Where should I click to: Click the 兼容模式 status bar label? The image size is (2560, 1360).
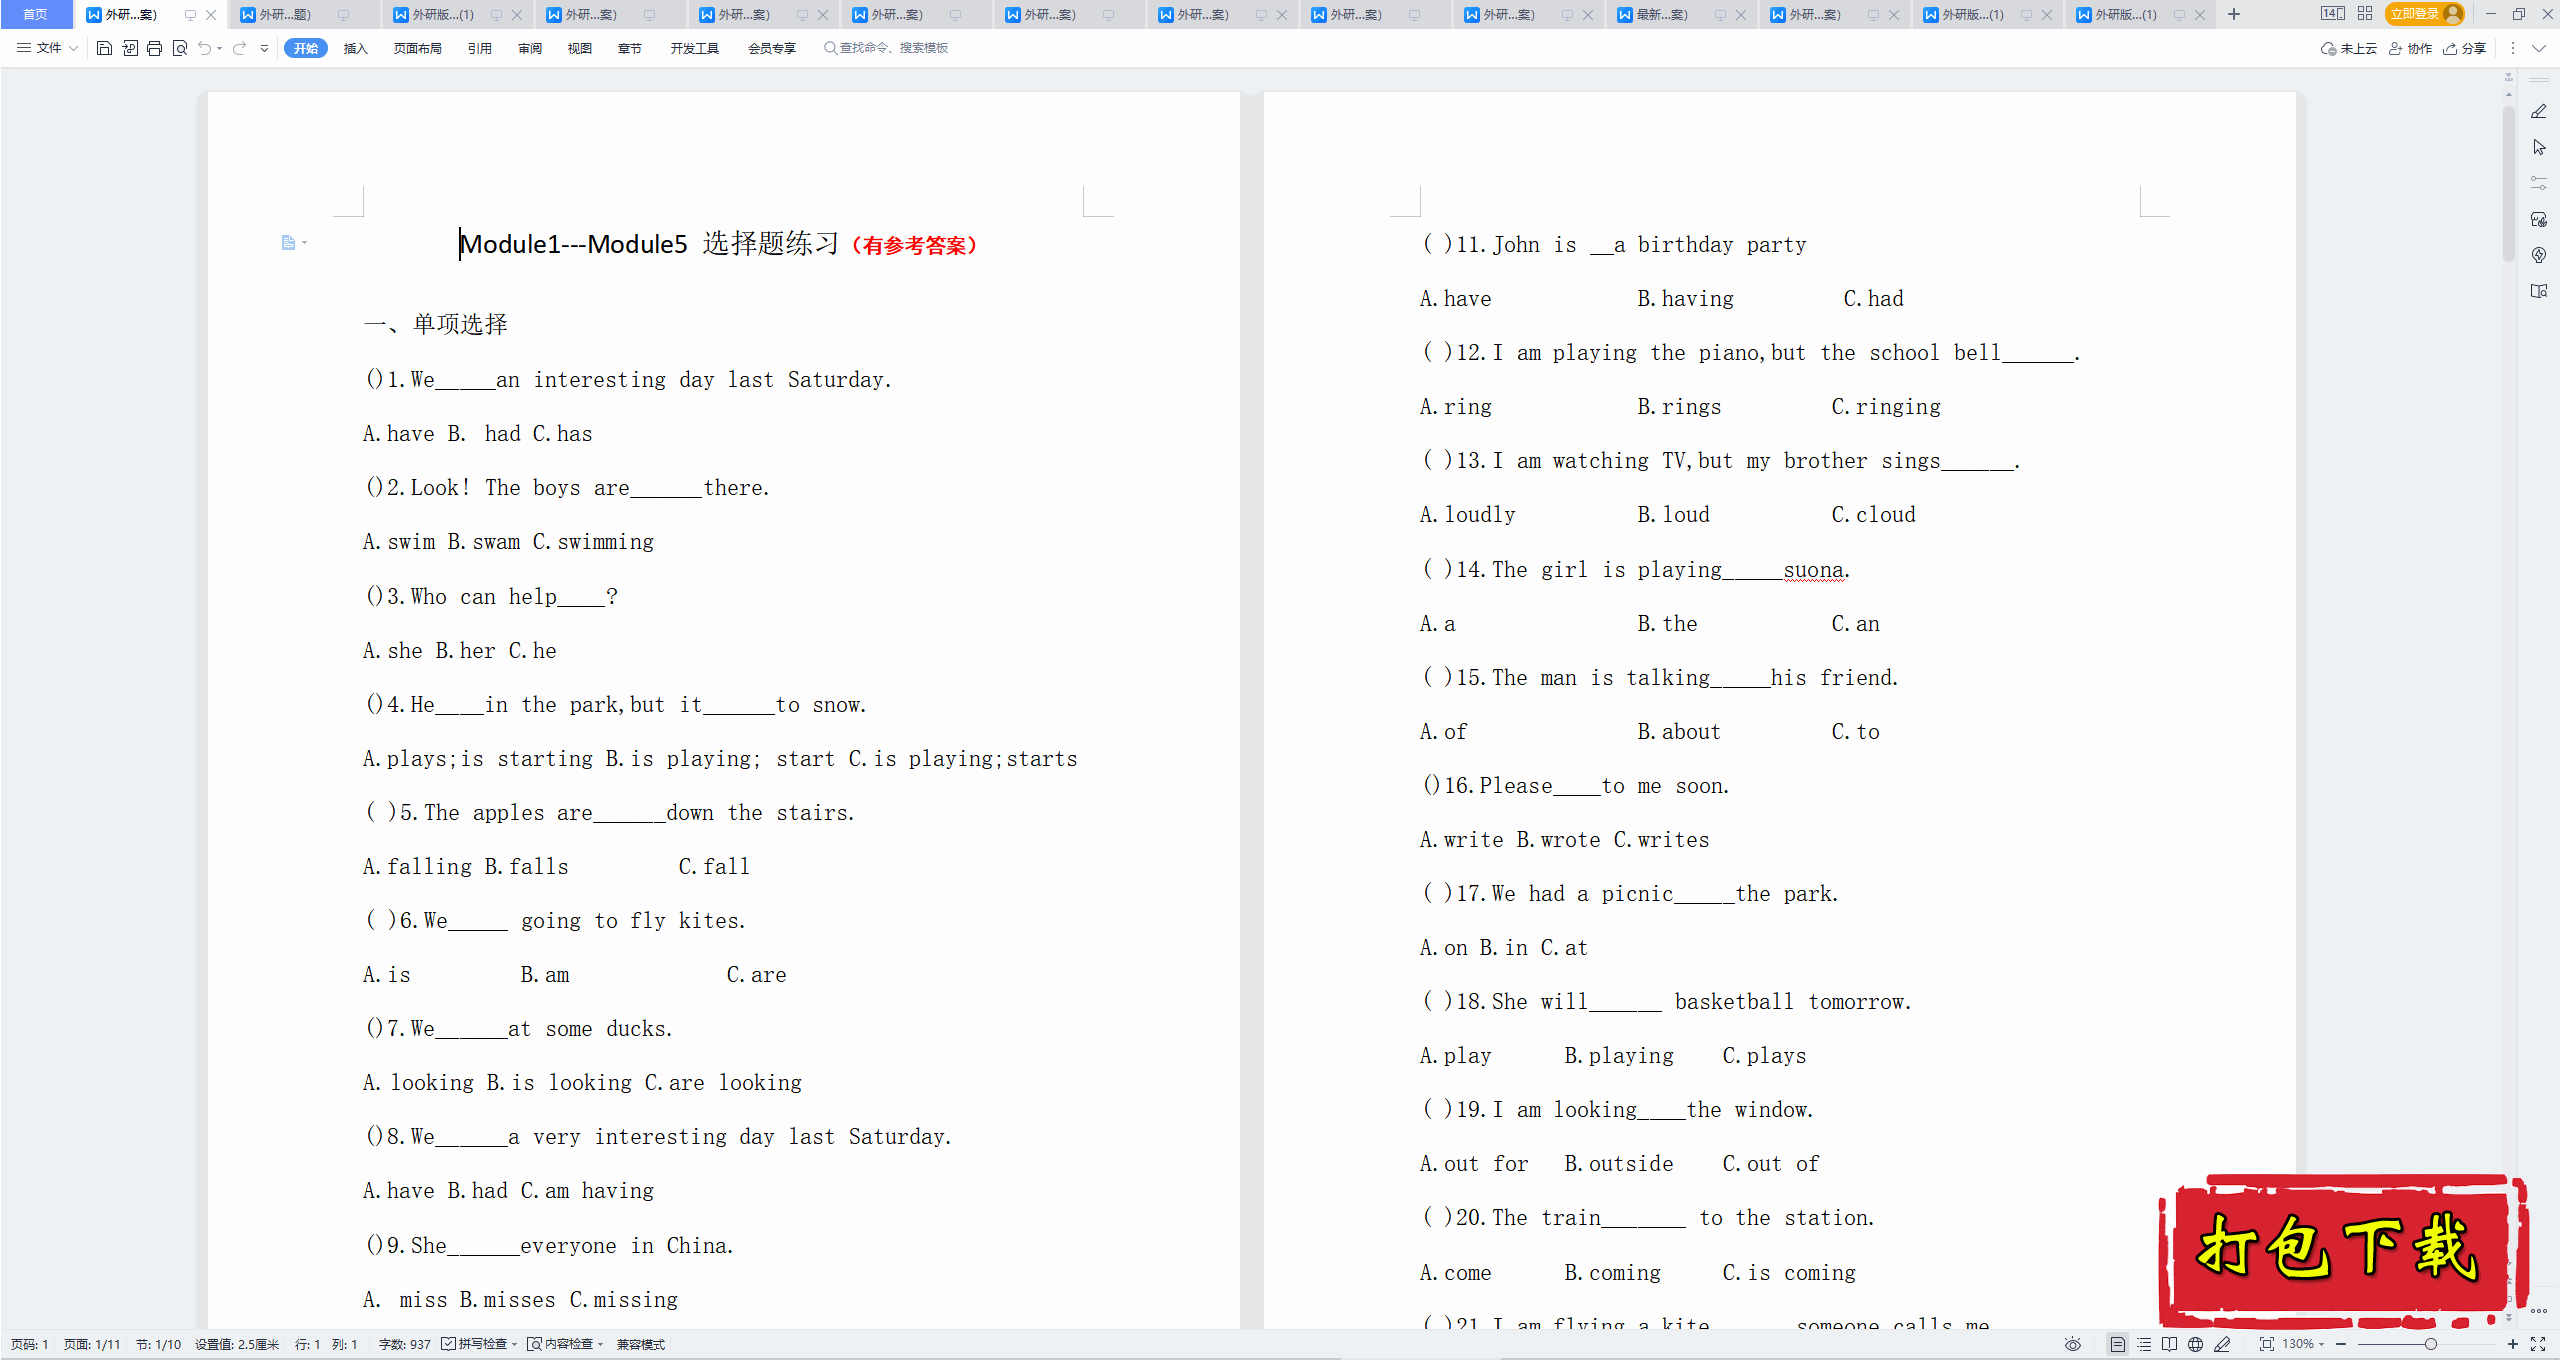point(641,1344)
